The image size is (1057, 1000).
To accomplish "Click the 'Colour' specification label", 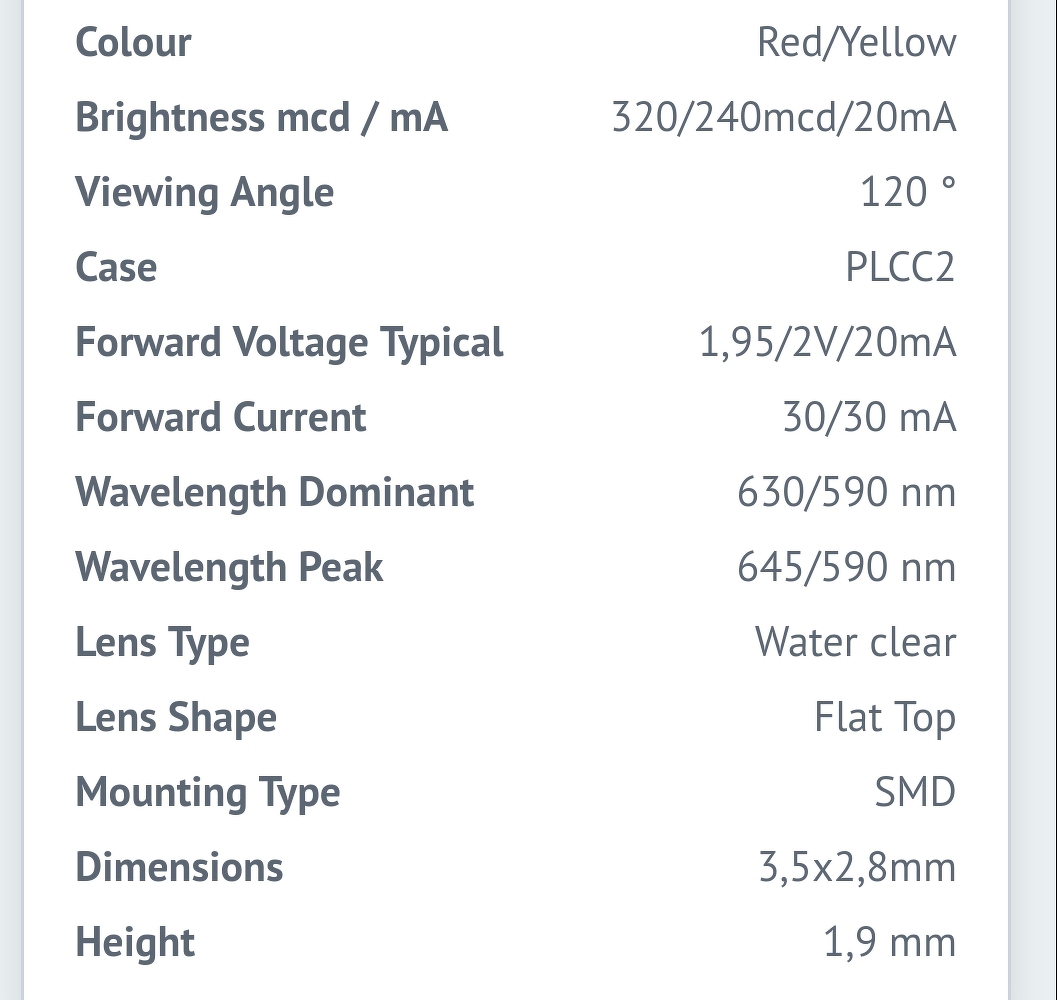I will pyautogui.click(x=133, y=43).
